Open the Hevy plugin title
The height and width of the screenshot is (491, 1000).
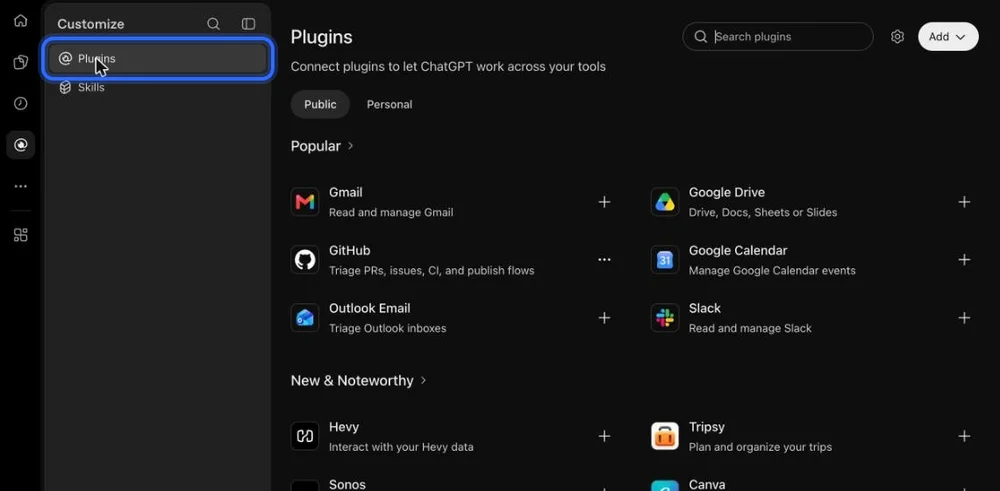click(344, 427)
